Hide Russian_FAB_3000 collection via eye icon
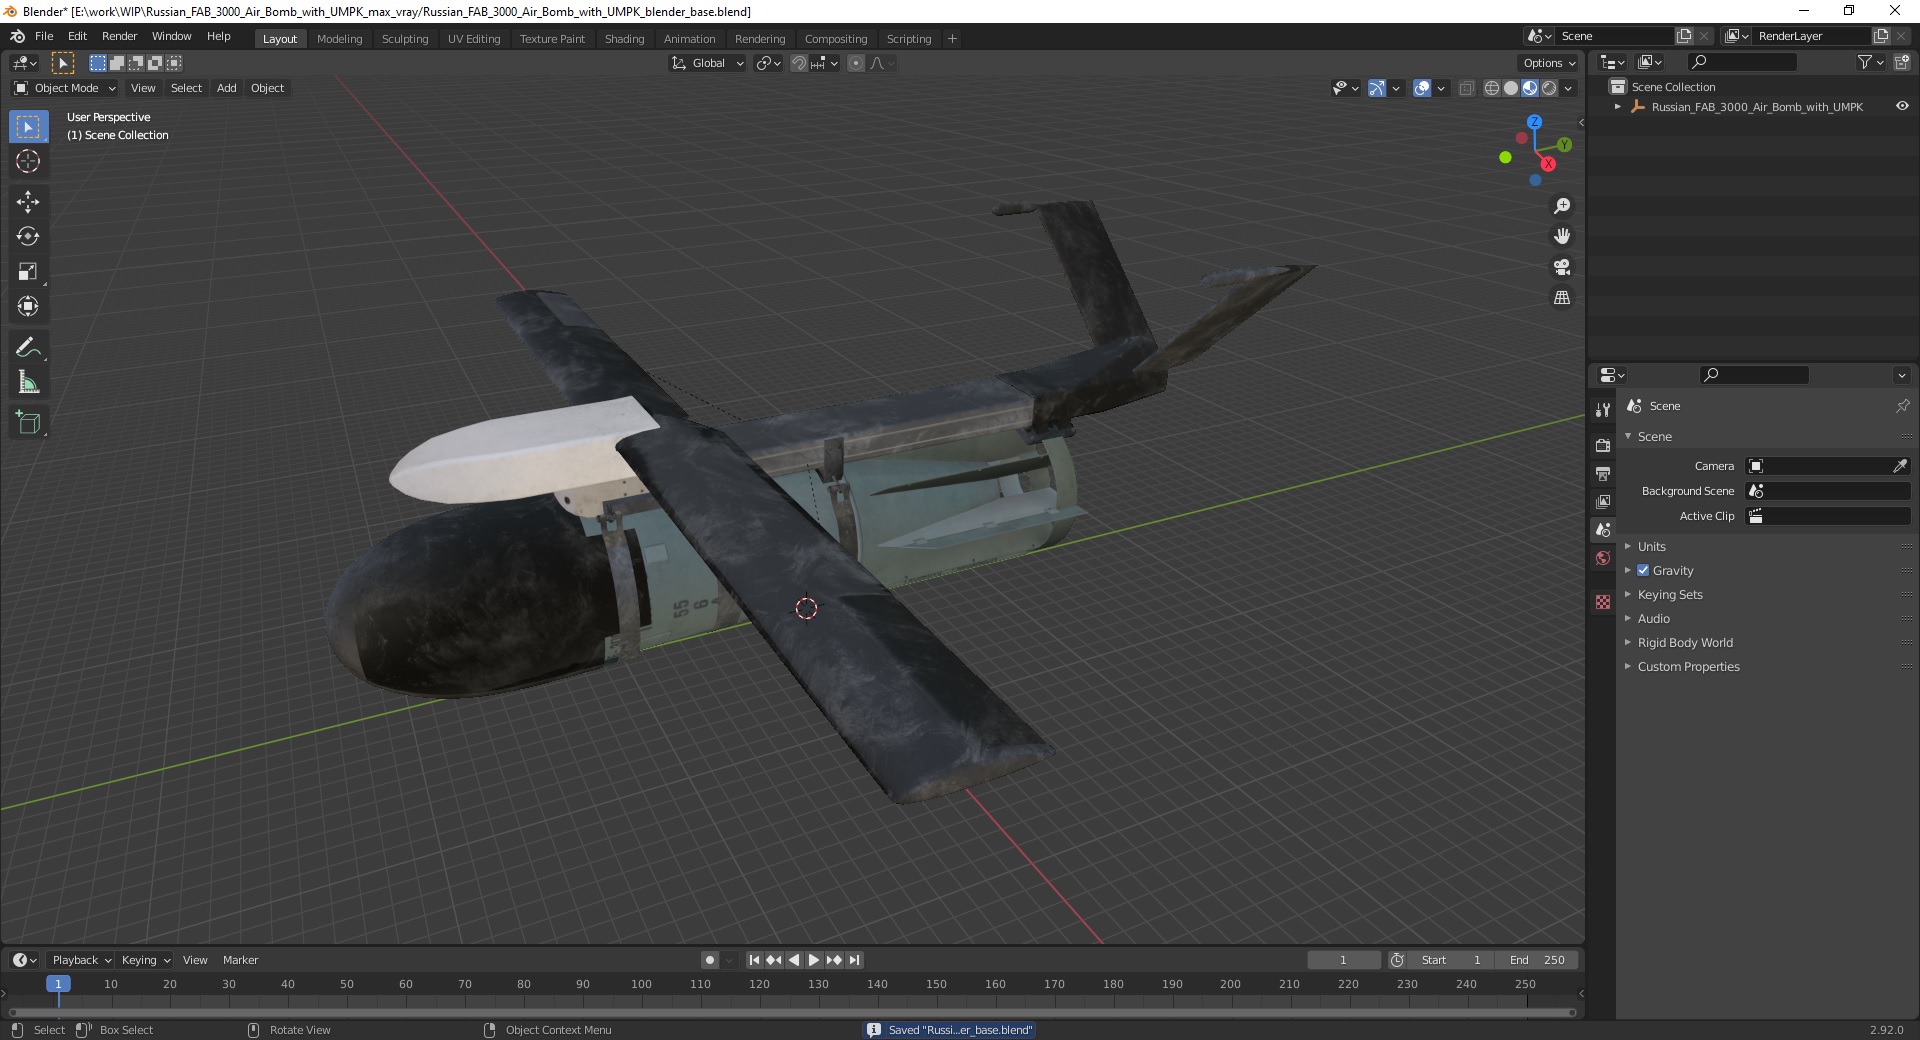 [1902, 106]
